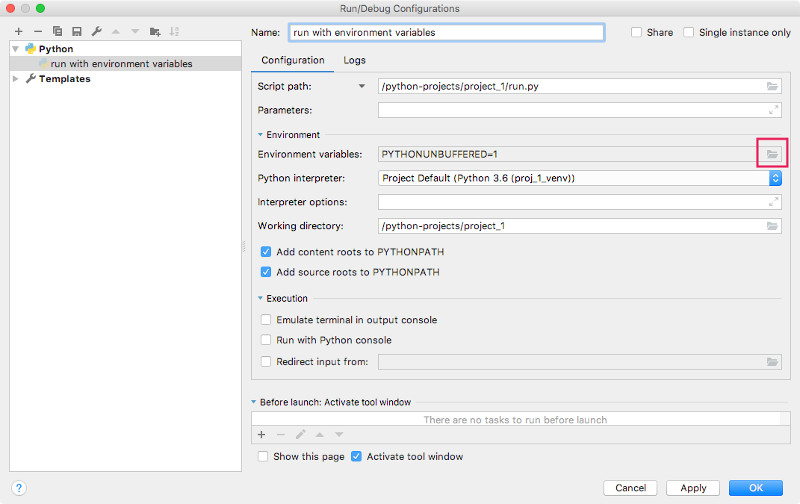800x504 pixels.
Task: Click the Apply button
Action: tap(693, 488)
